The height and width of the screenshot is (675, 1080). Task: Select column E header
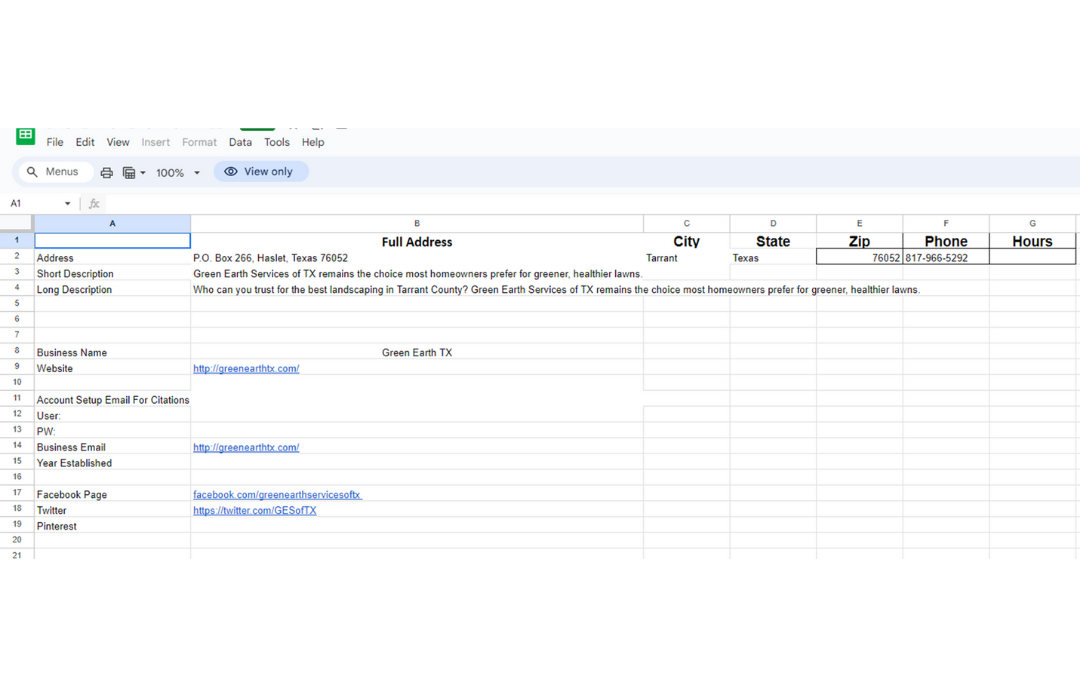click(x=860, y=223)
